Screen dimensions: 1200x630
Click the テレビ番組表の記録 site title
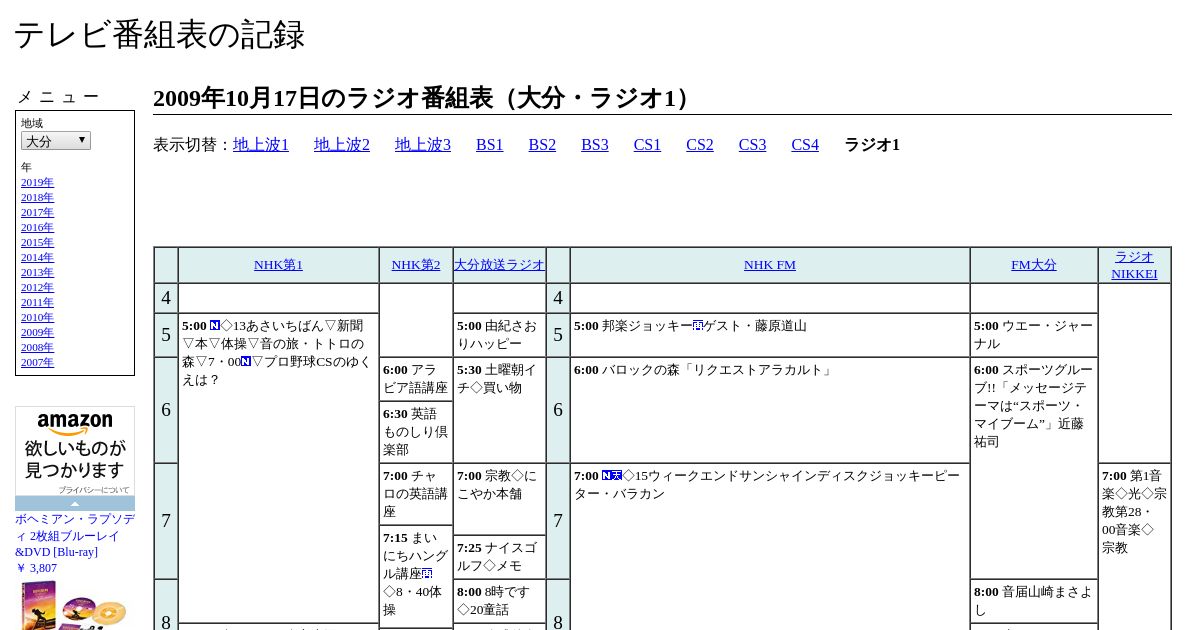(x=159, y=35)
